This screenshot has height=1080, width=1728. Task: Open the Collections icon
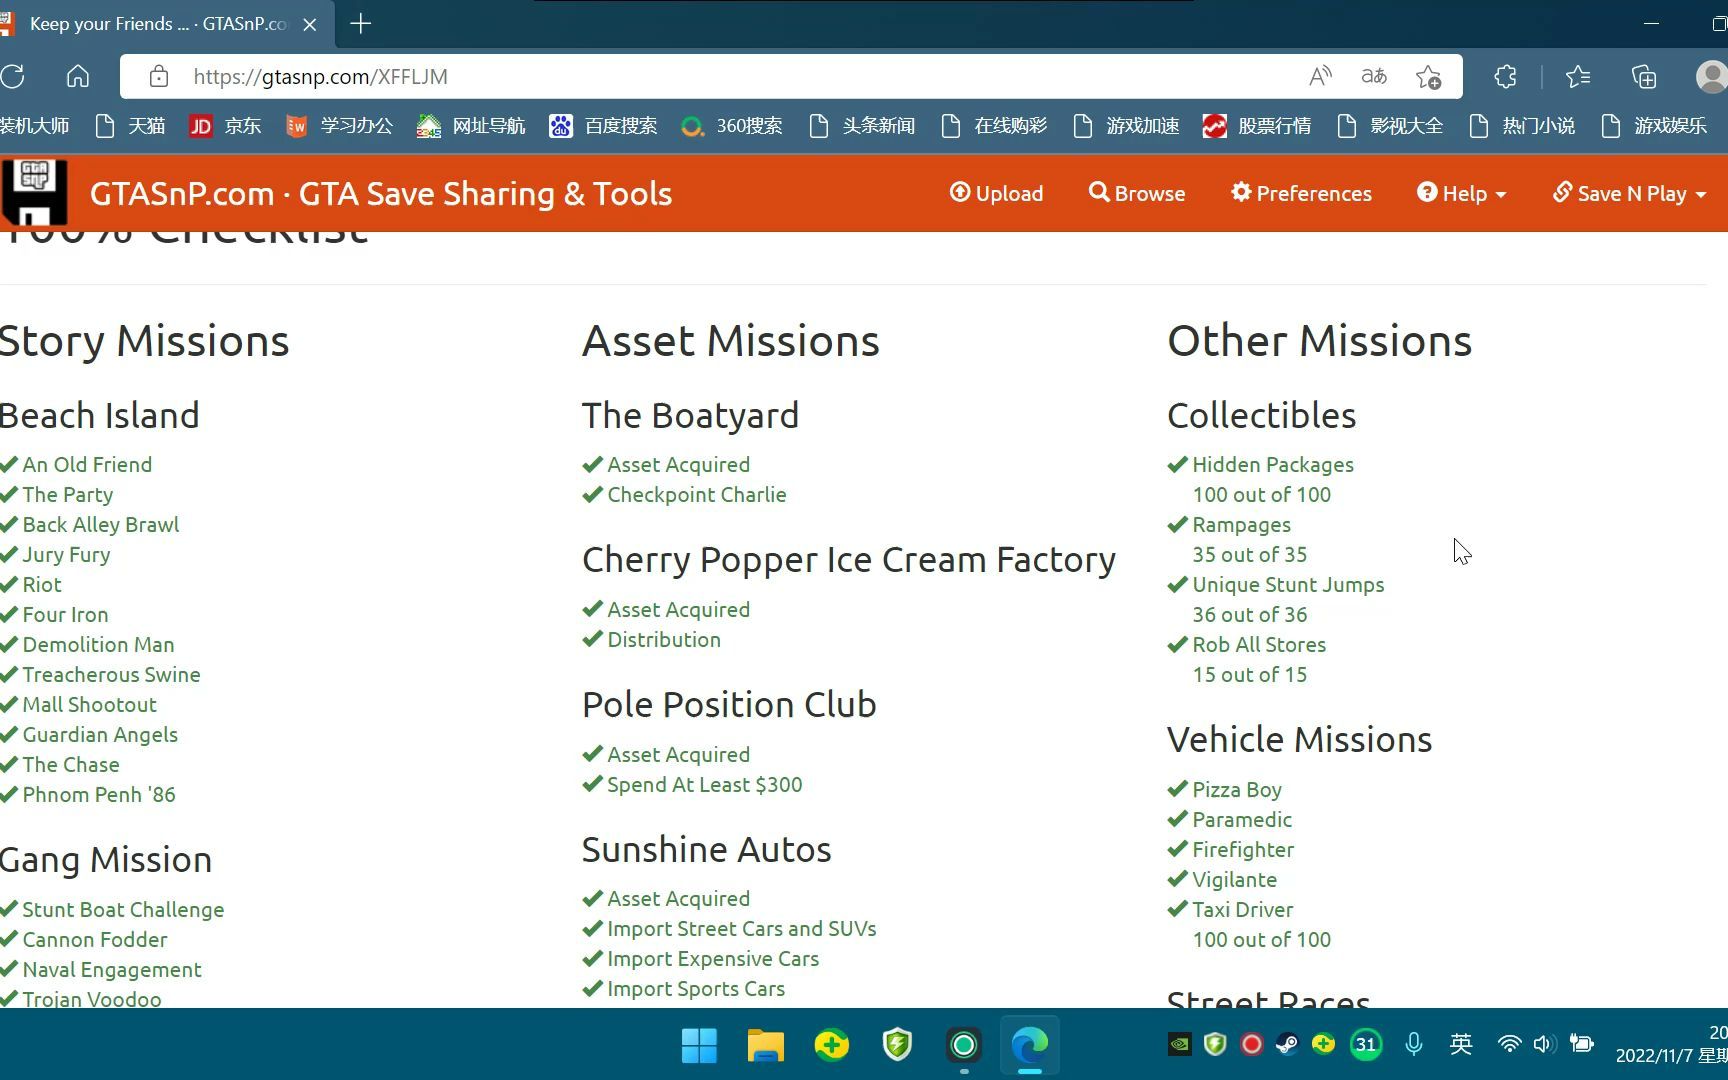(x=1644, y=76)
